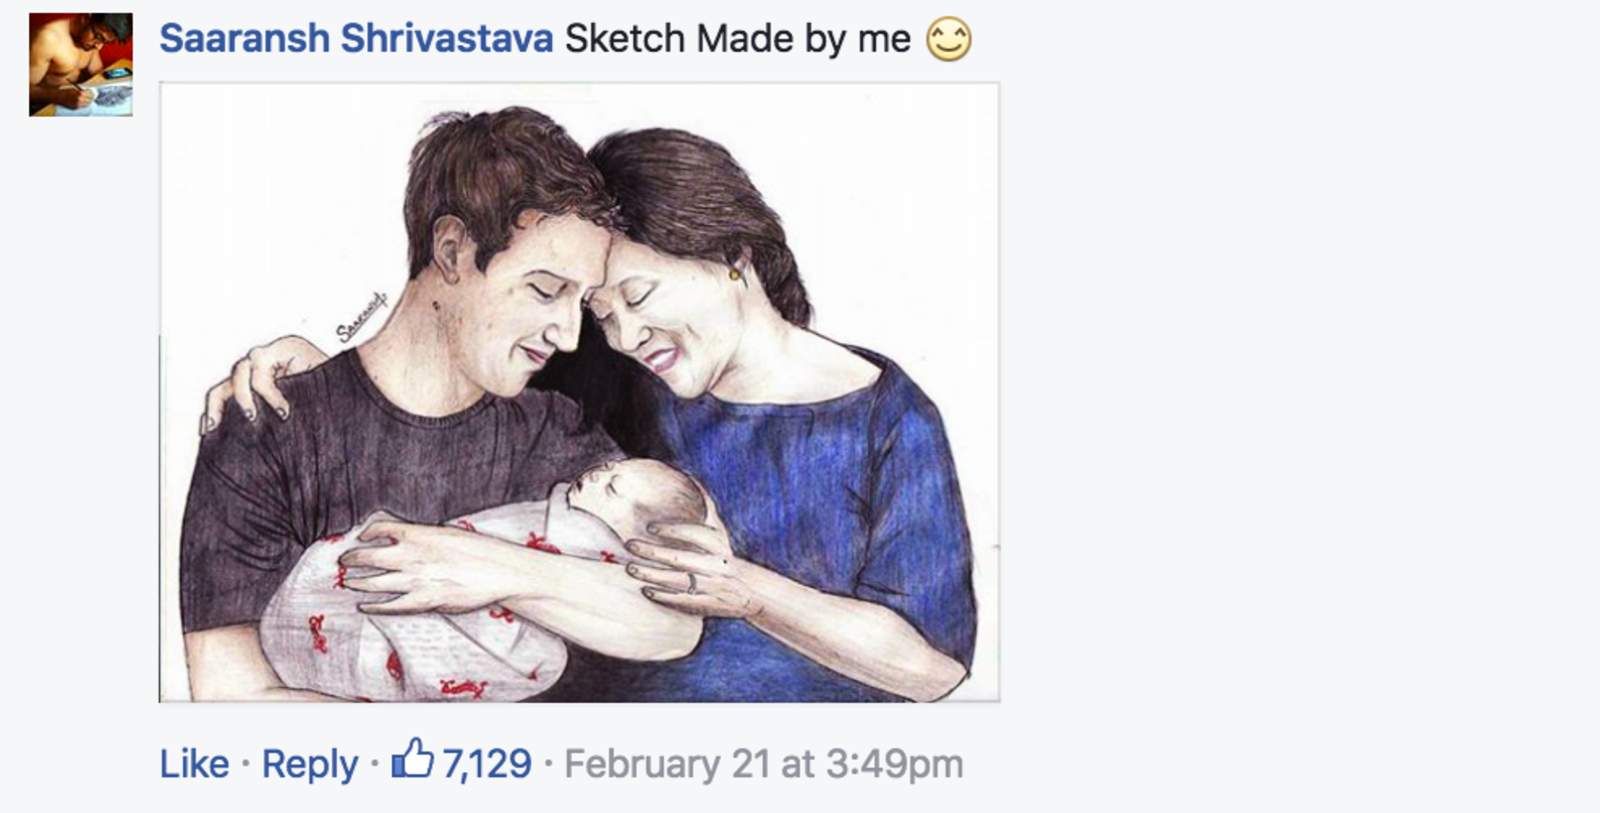The height and width of the screenshot is (813, 1600).
Task: Click the thumbs-up reaction icon
Action: point(412,759)
